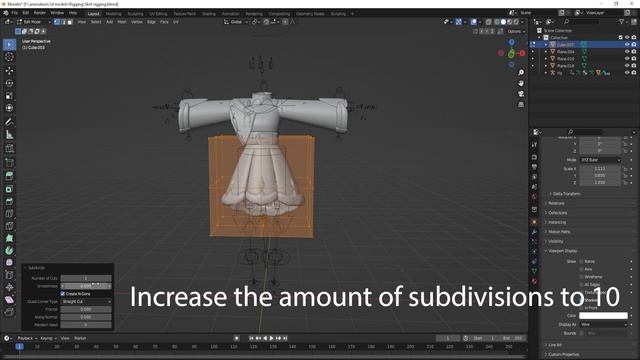
Task: Enable the Show Axis checkbox
Action: tap(581, 269)
